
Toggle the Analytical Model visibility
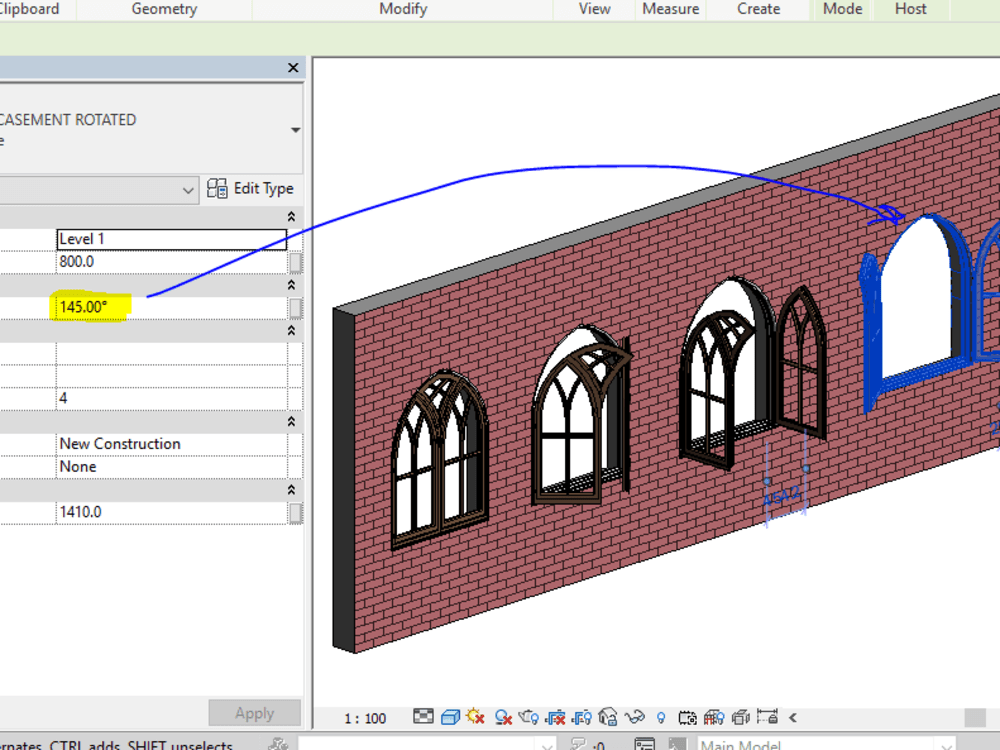[x=714, y=717]
